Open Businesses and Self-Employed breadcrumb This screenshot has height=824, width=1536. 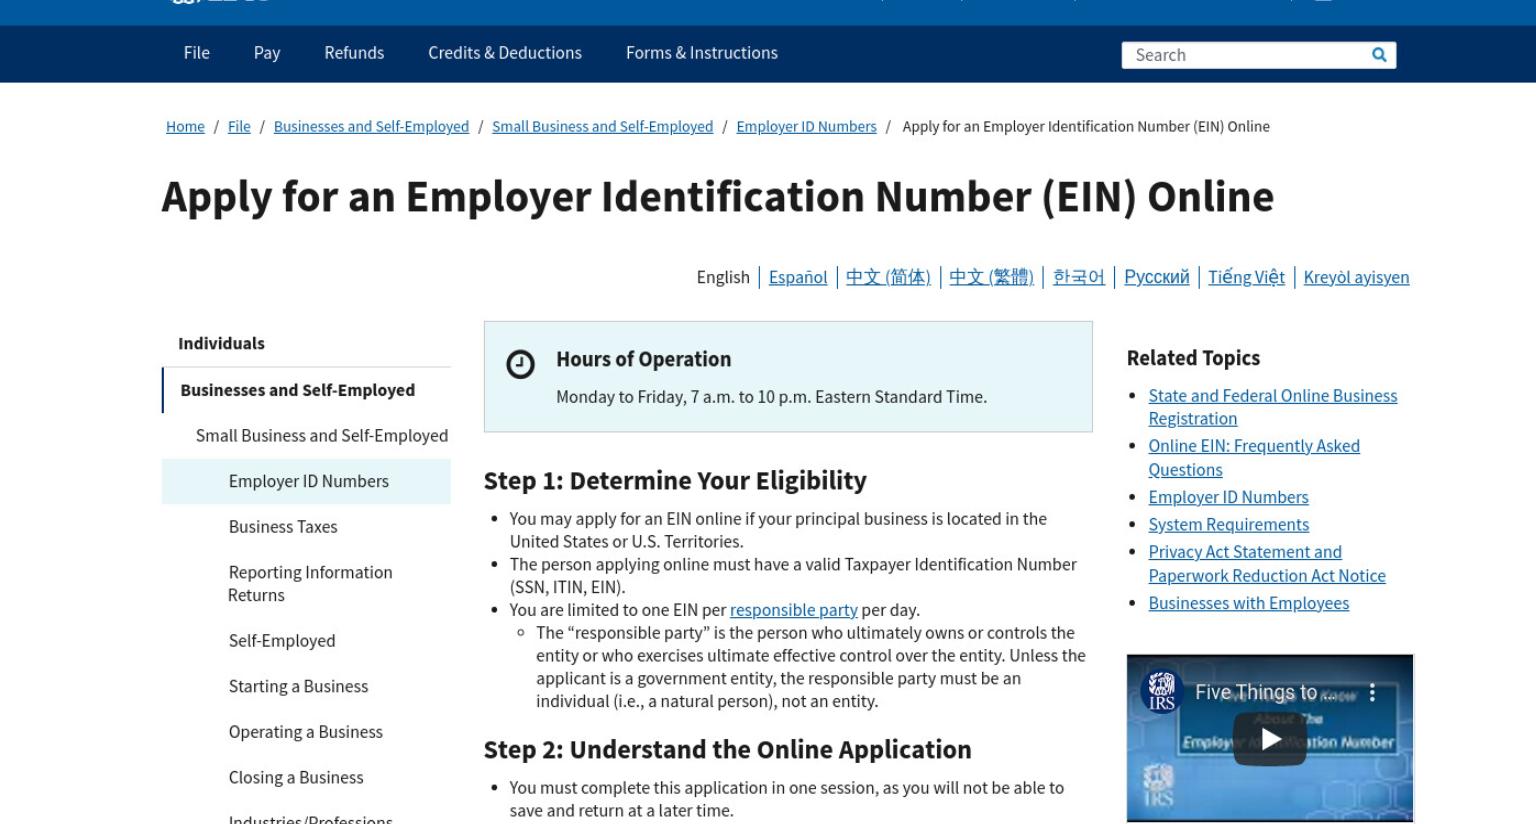click(371, 126)
